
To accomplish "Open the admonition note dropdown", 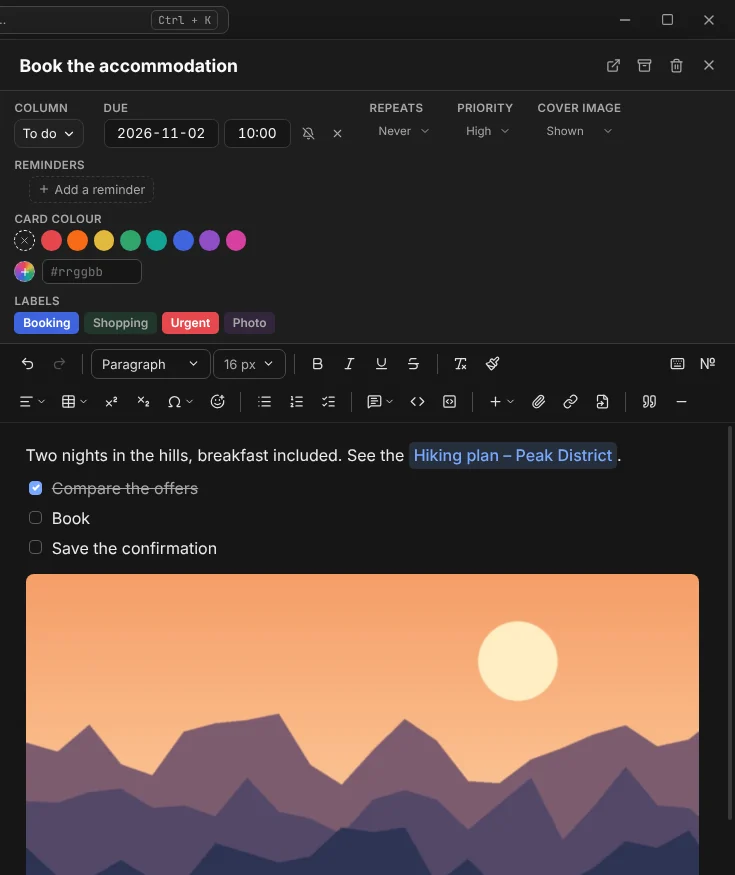I will coord(379,402).
